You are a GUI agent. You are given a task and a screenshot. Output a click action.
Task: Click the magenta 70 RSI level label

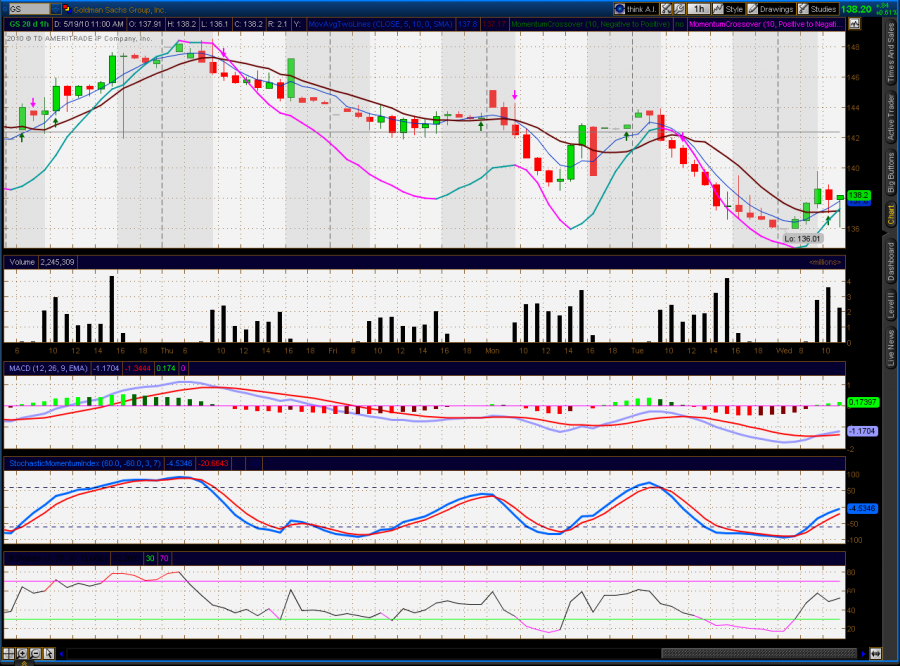(x=164, y=558)
